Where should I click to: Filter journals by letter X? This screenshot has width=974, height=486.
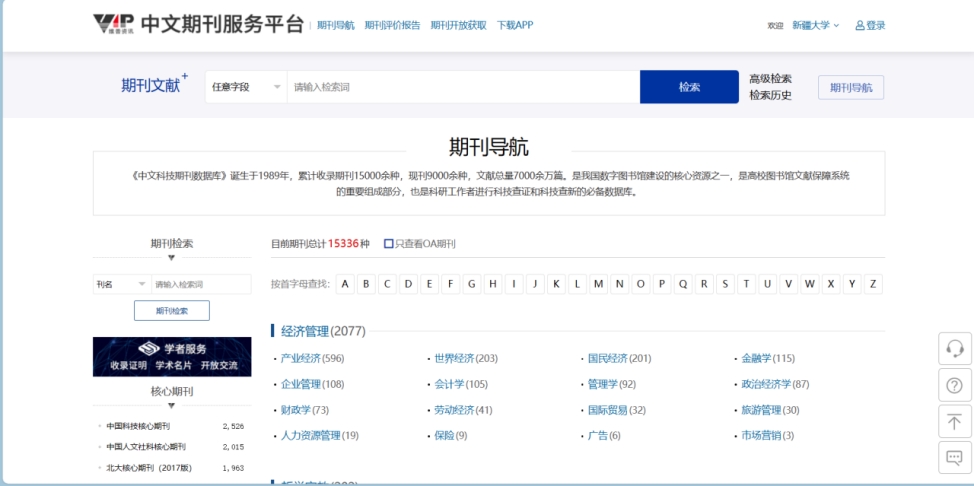pos(831,284)
